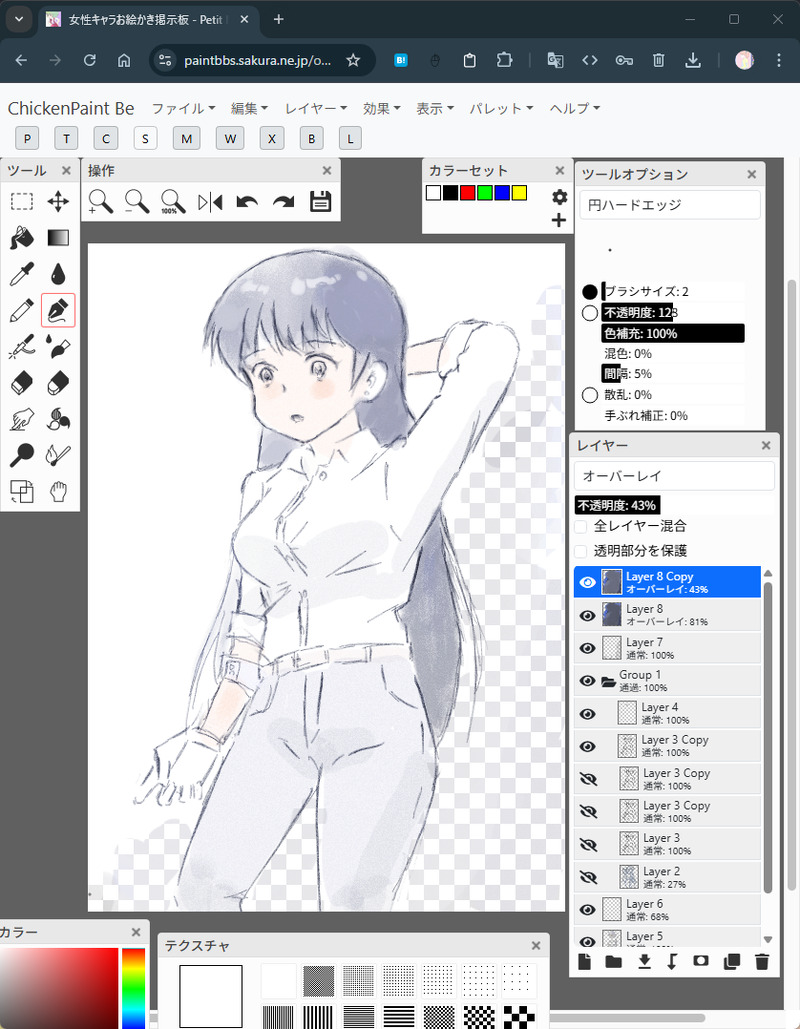Image resolution: width=800 pixels, height=1029 pixels.
Task: Pick the red color swatch
Action: tap(467, 193)
